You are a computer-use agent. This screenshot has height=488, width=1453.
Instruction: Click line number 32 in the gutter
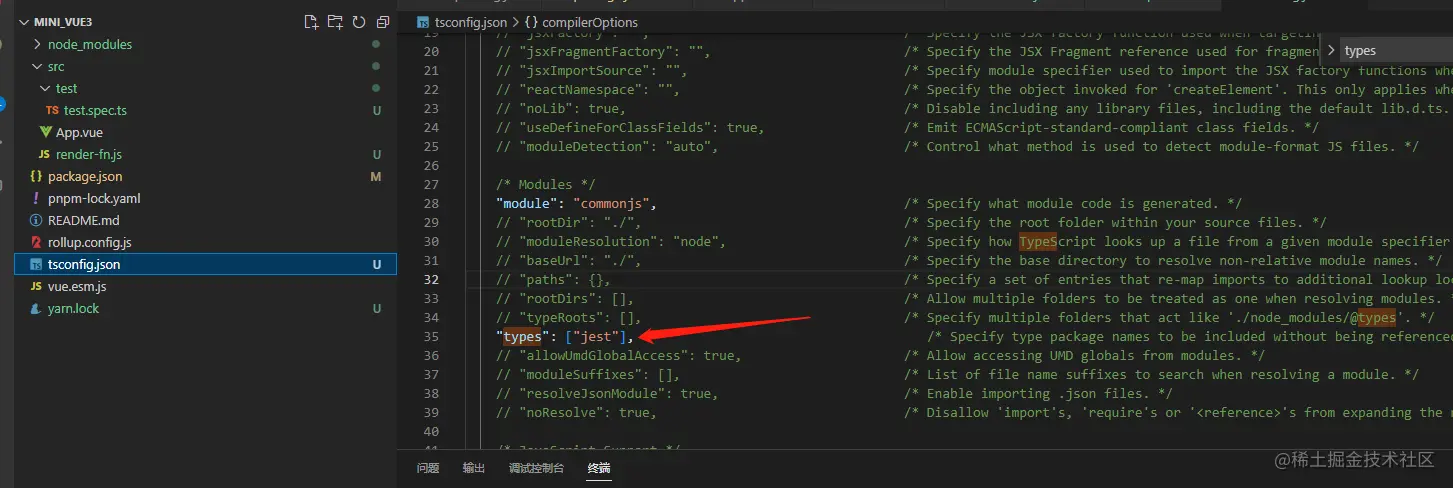click(431, 280)
